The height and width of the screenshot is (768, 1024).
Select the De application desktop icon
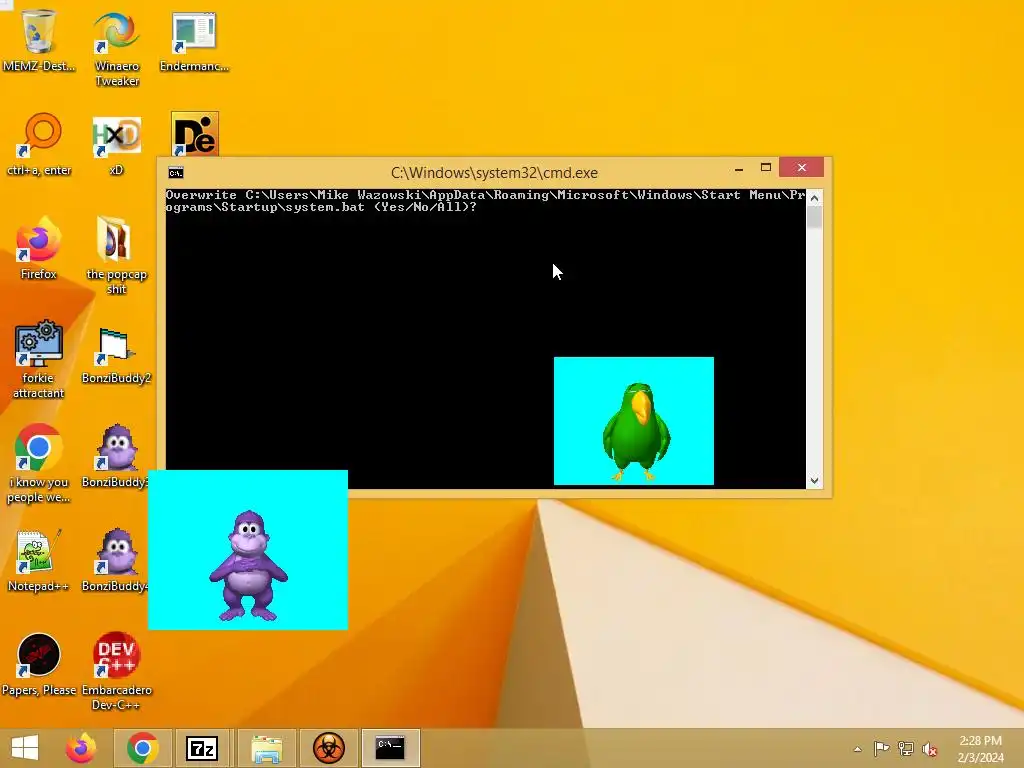pyautogui.click(x=195, y=134)
